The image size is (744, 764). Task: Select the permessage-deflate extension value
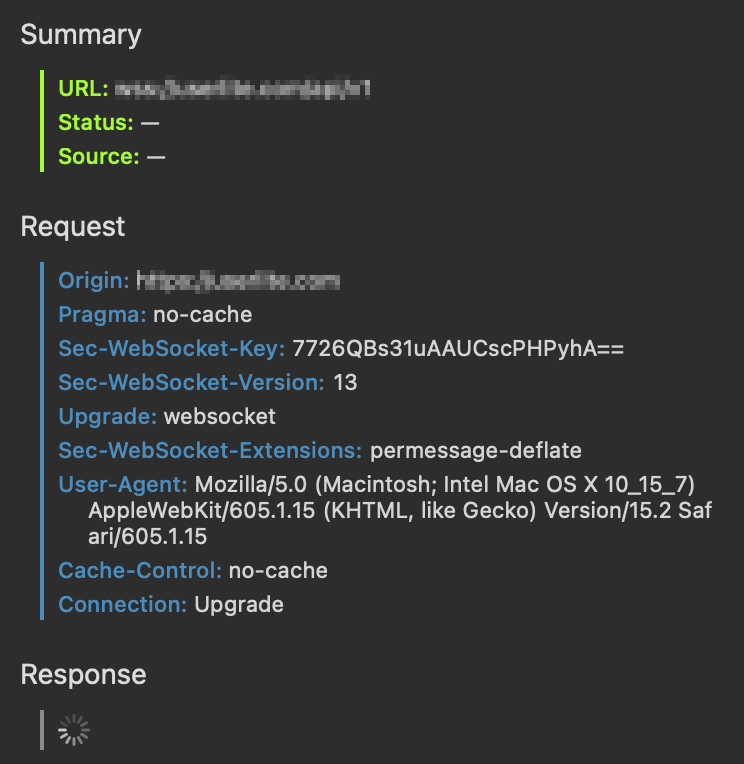476,451
